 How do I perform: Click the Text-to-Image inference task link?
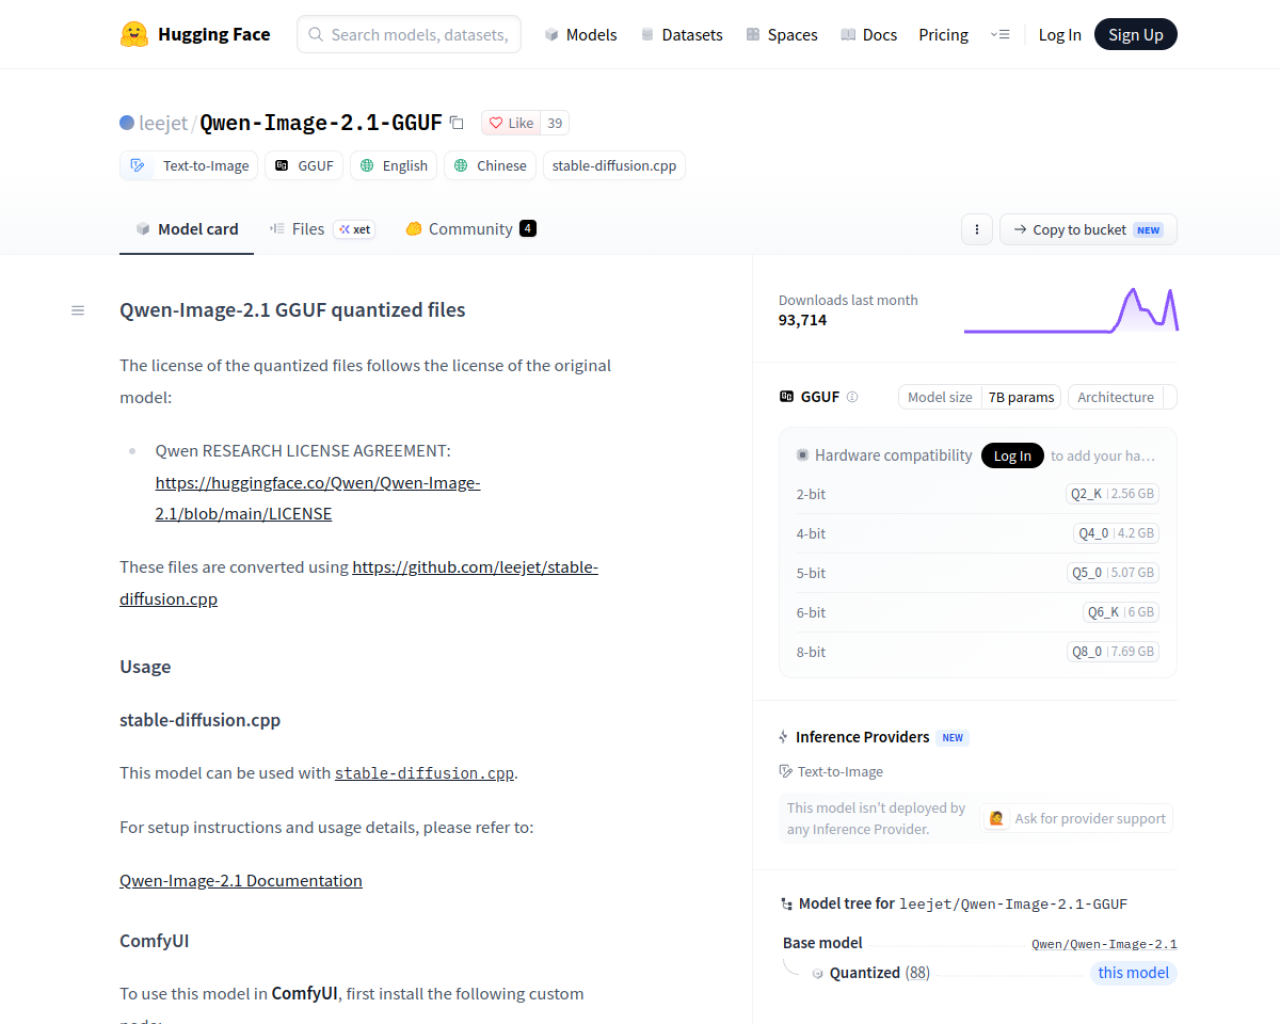click(x=831, y=772)
